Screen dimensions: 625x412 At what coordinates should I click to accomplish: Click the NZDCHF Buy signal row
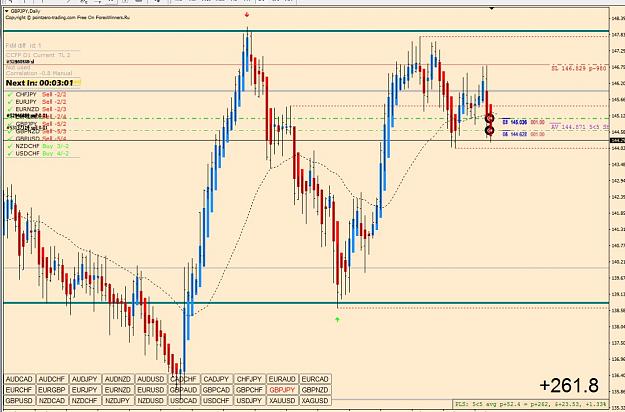(38, 146)
